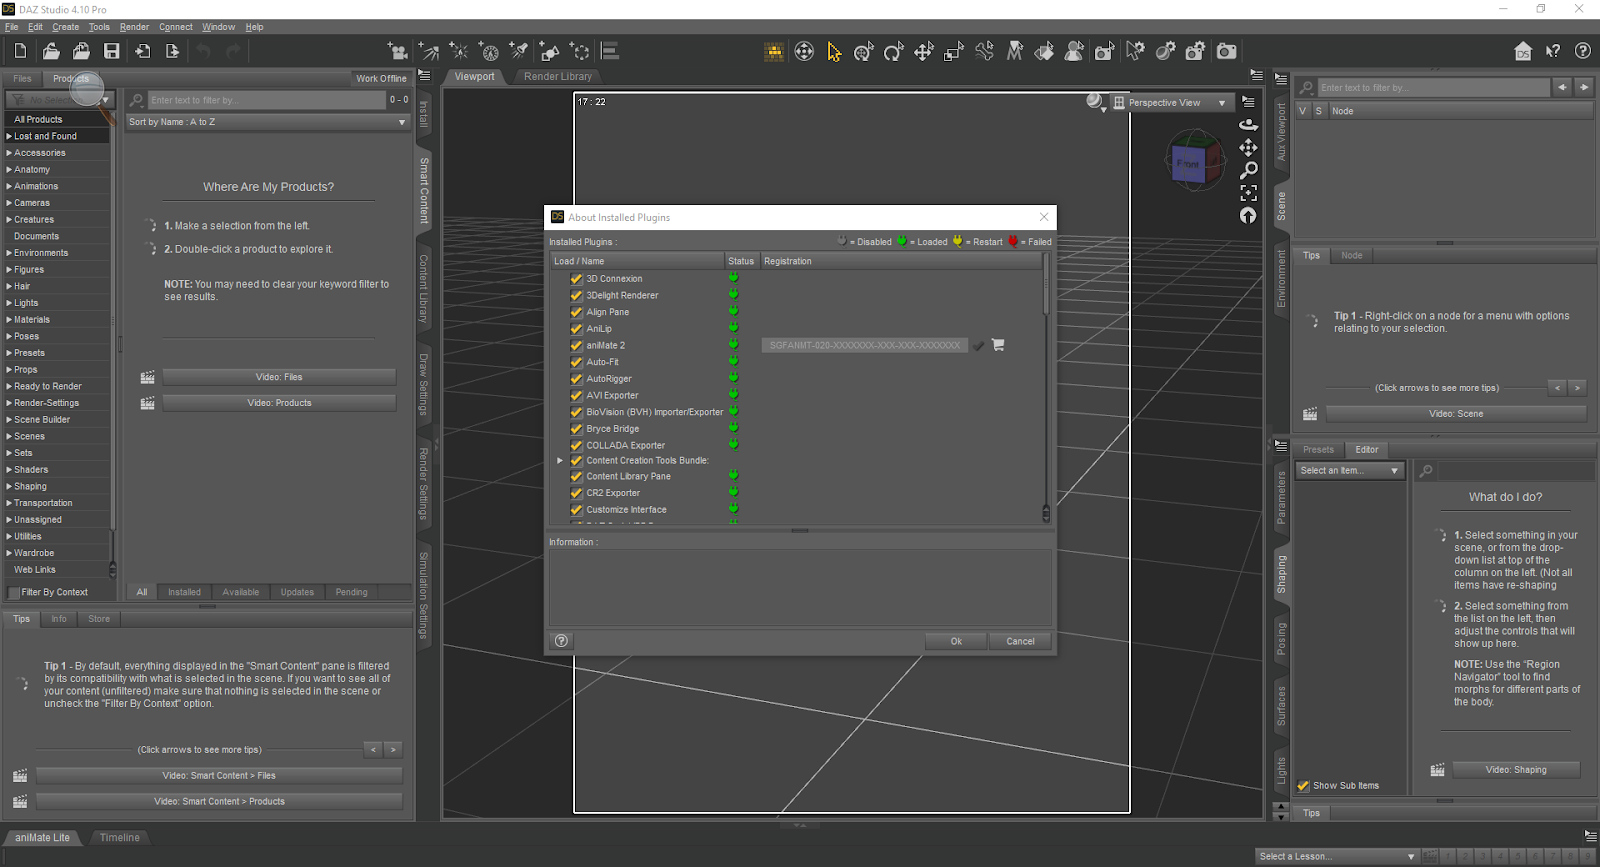Click viewport Orbit camera control icon

[1248, 125]
